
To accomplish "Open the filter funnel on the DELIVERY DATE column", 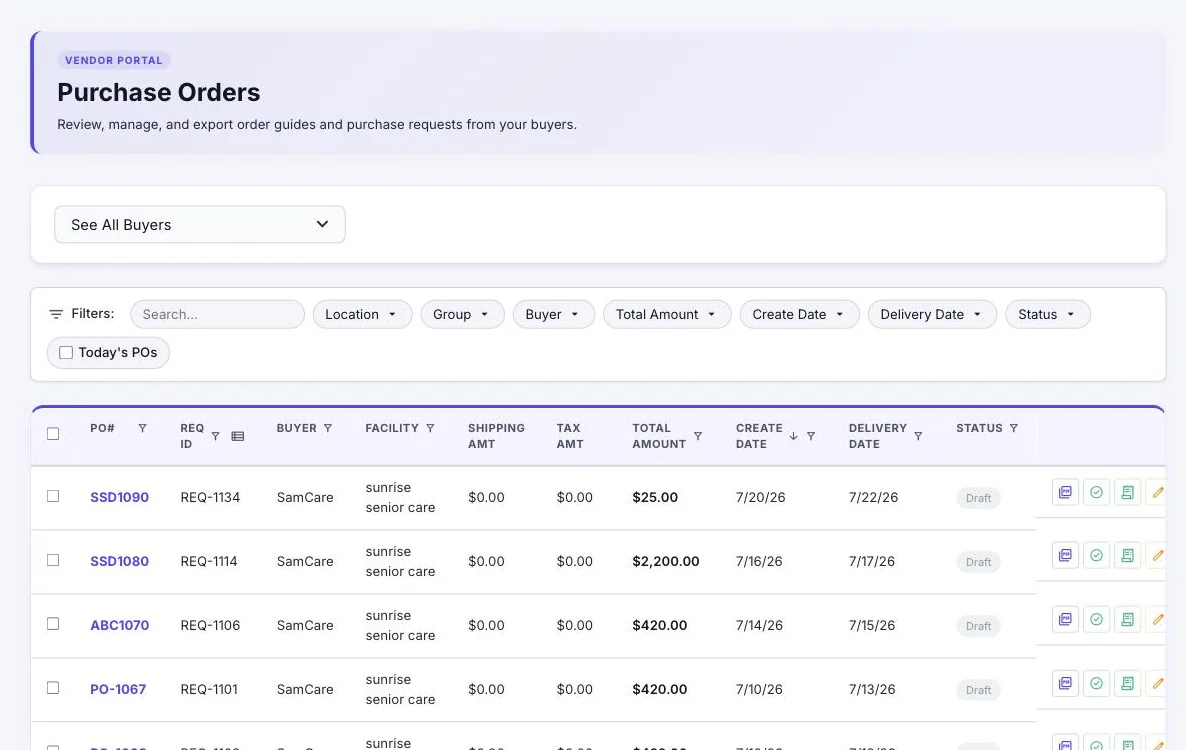I will click(x=917, y=436).
